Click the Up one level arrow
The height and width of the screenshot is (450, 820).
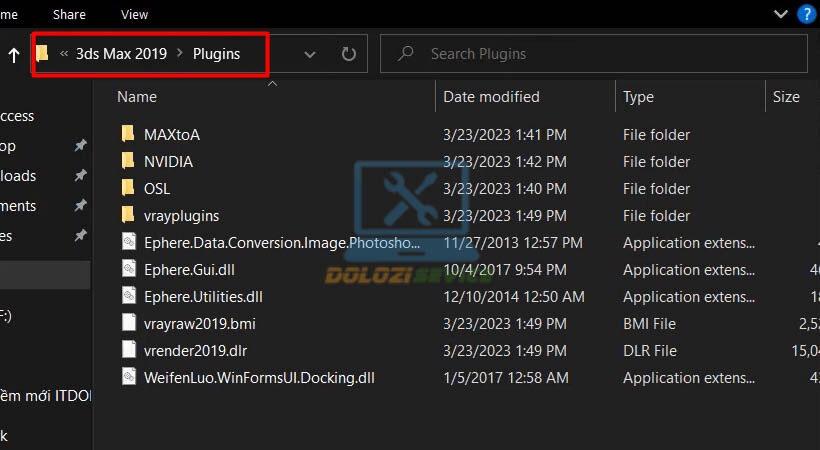tap(14, 54)
